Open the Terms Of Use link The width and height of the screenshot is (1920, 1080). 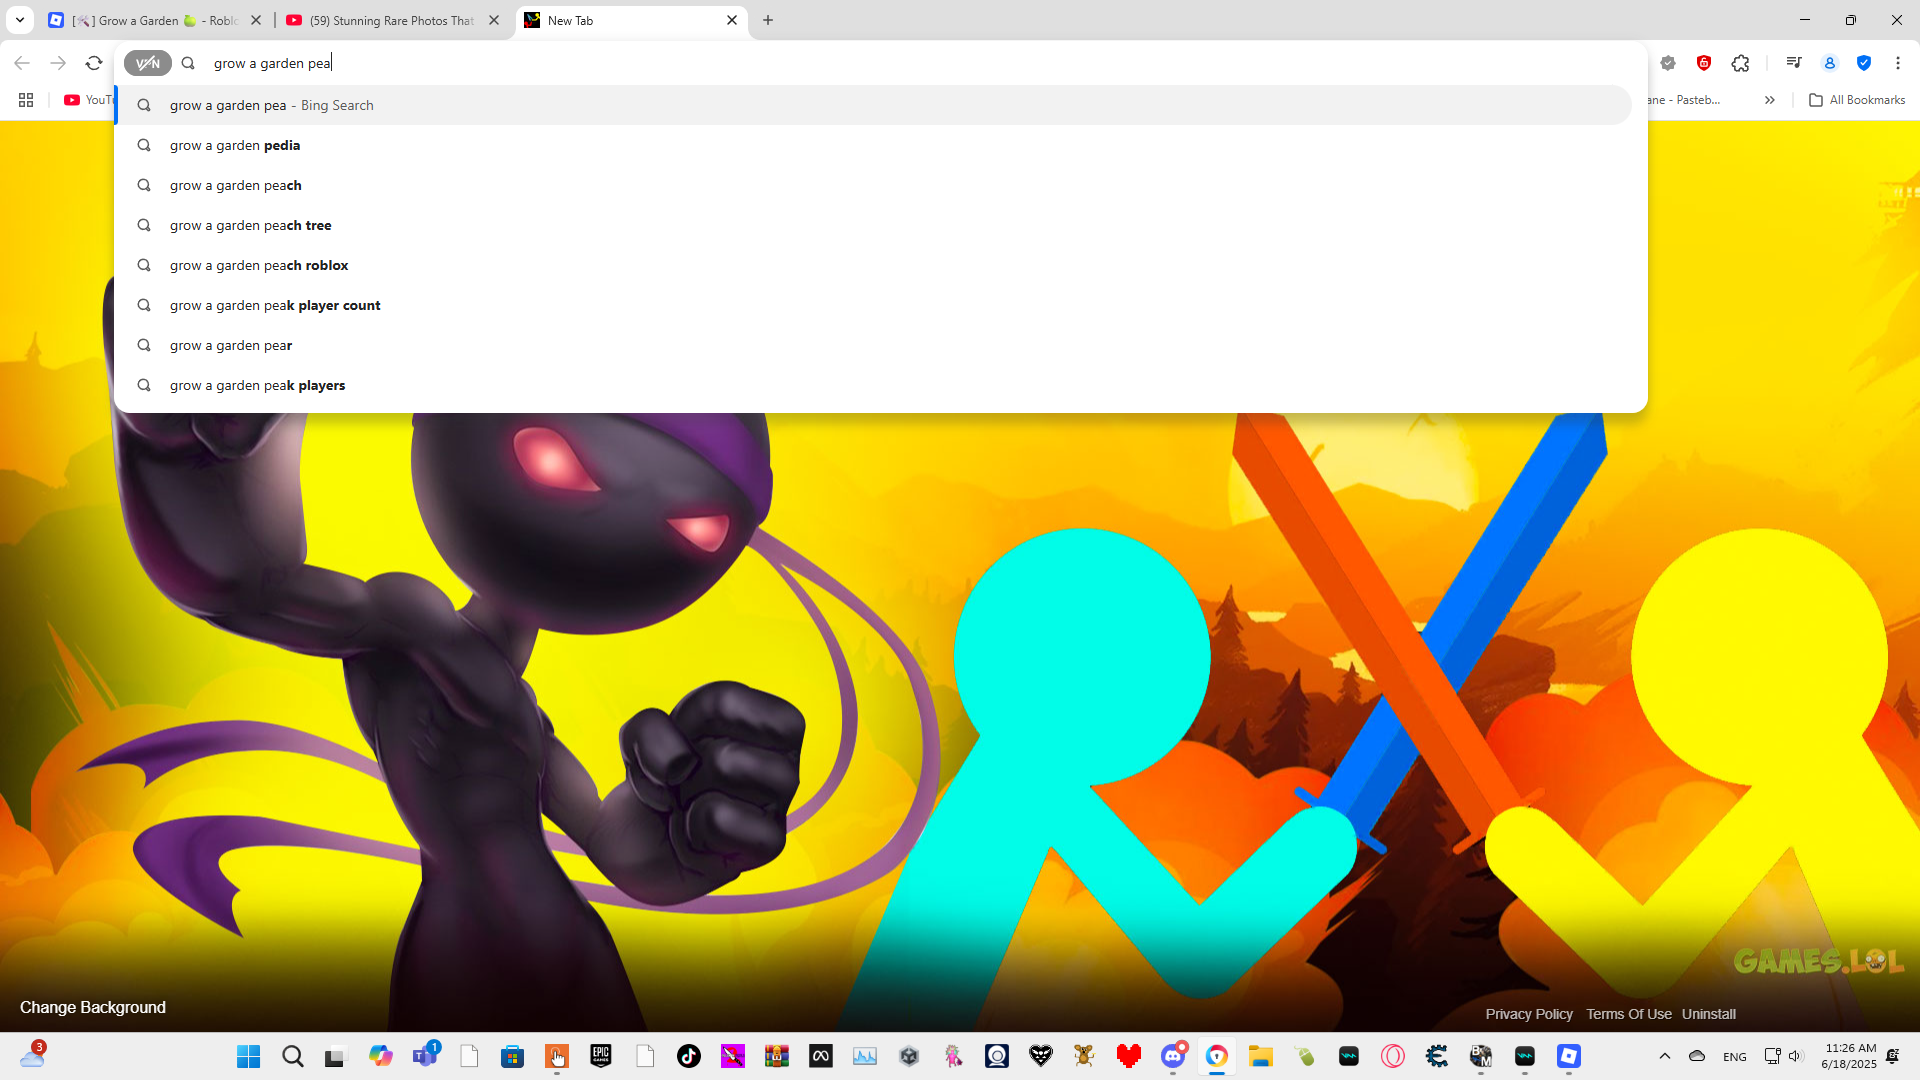click(x=1629, y=1014)
